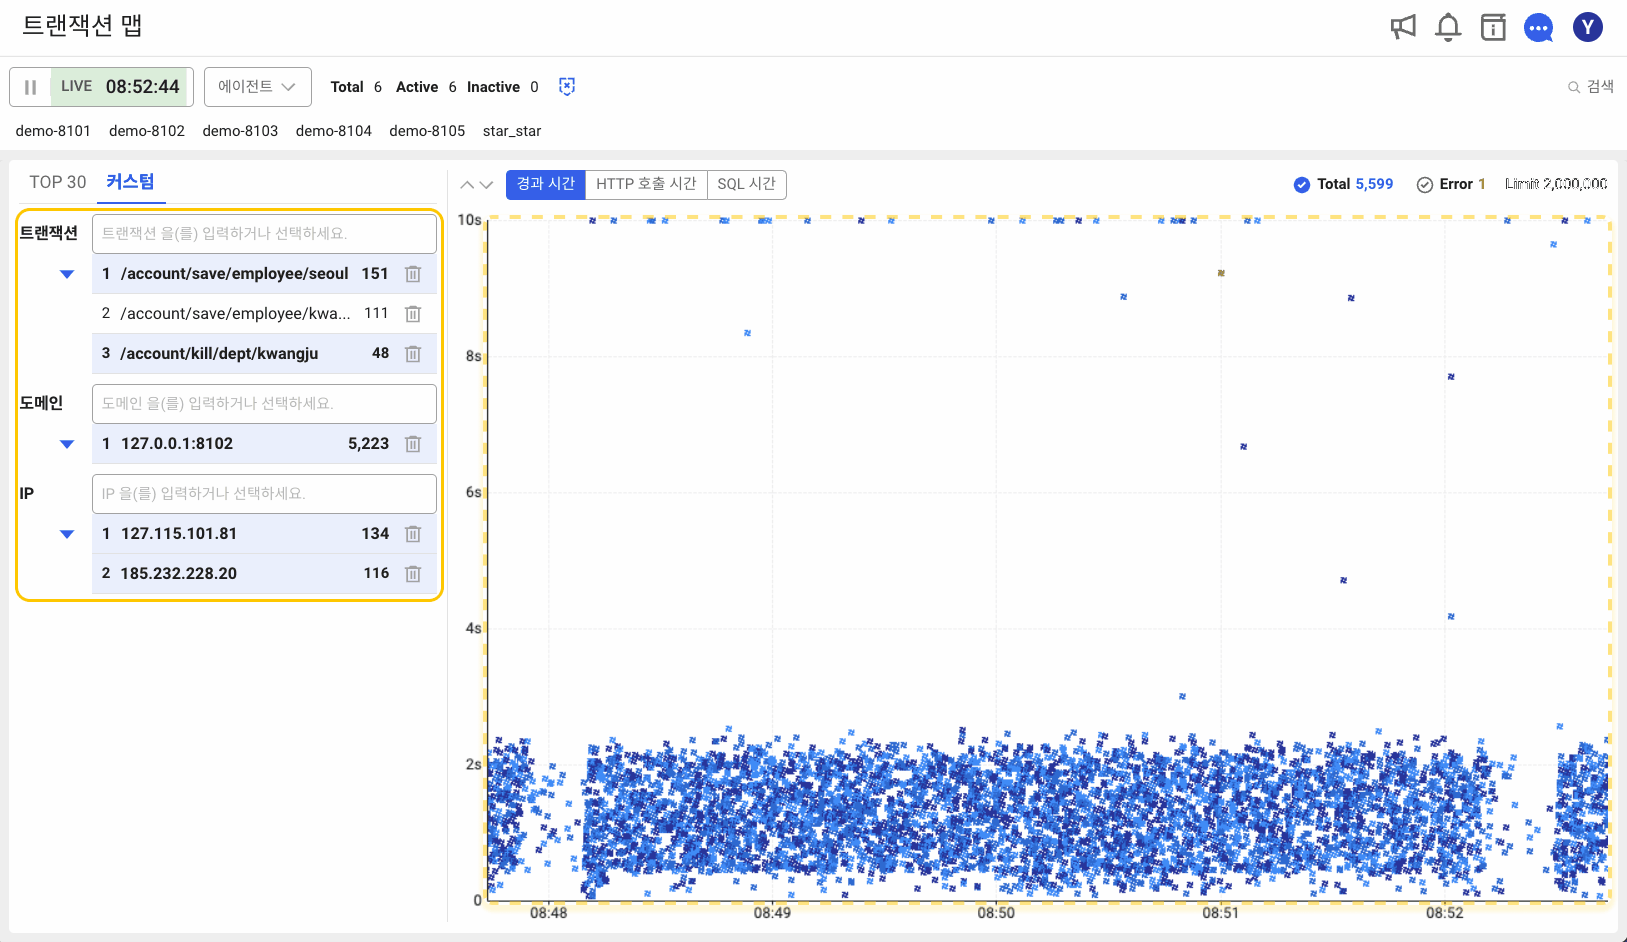Open the calendar info icon in header
This screenshot has width=1627, height=942.
pyautogui.click(x=1493, y=27)
